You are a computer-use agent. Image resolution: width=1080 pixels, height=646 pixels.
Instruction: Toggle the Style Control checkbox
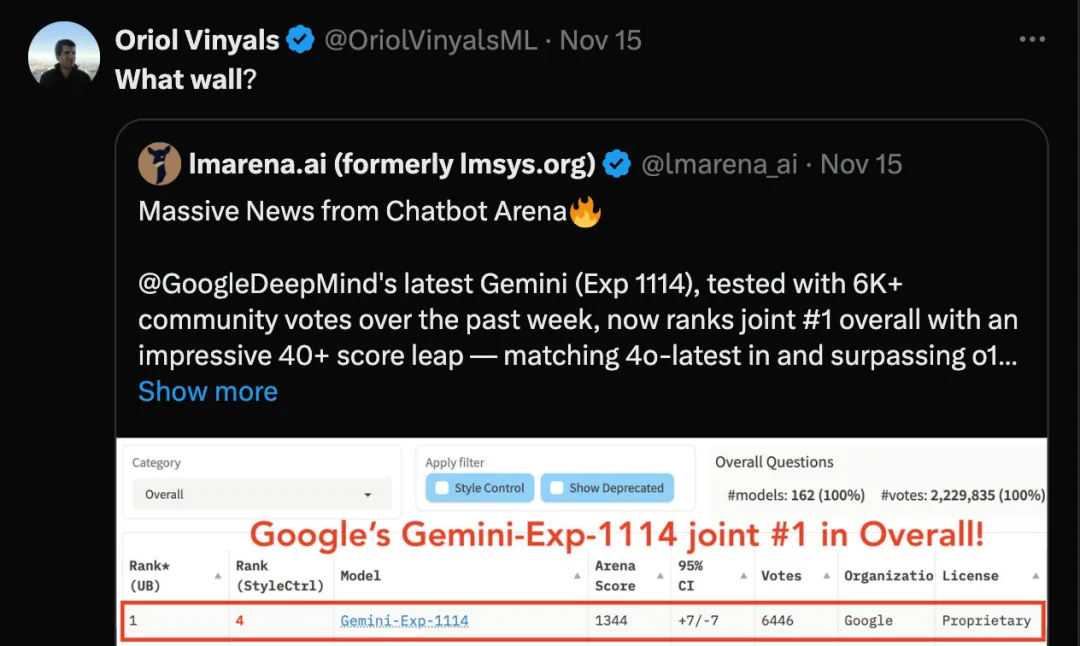coord(442,488)
